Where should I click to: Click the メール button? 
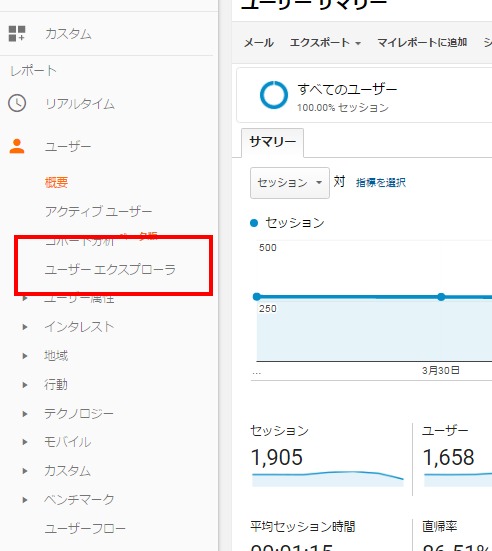(259, 43)
